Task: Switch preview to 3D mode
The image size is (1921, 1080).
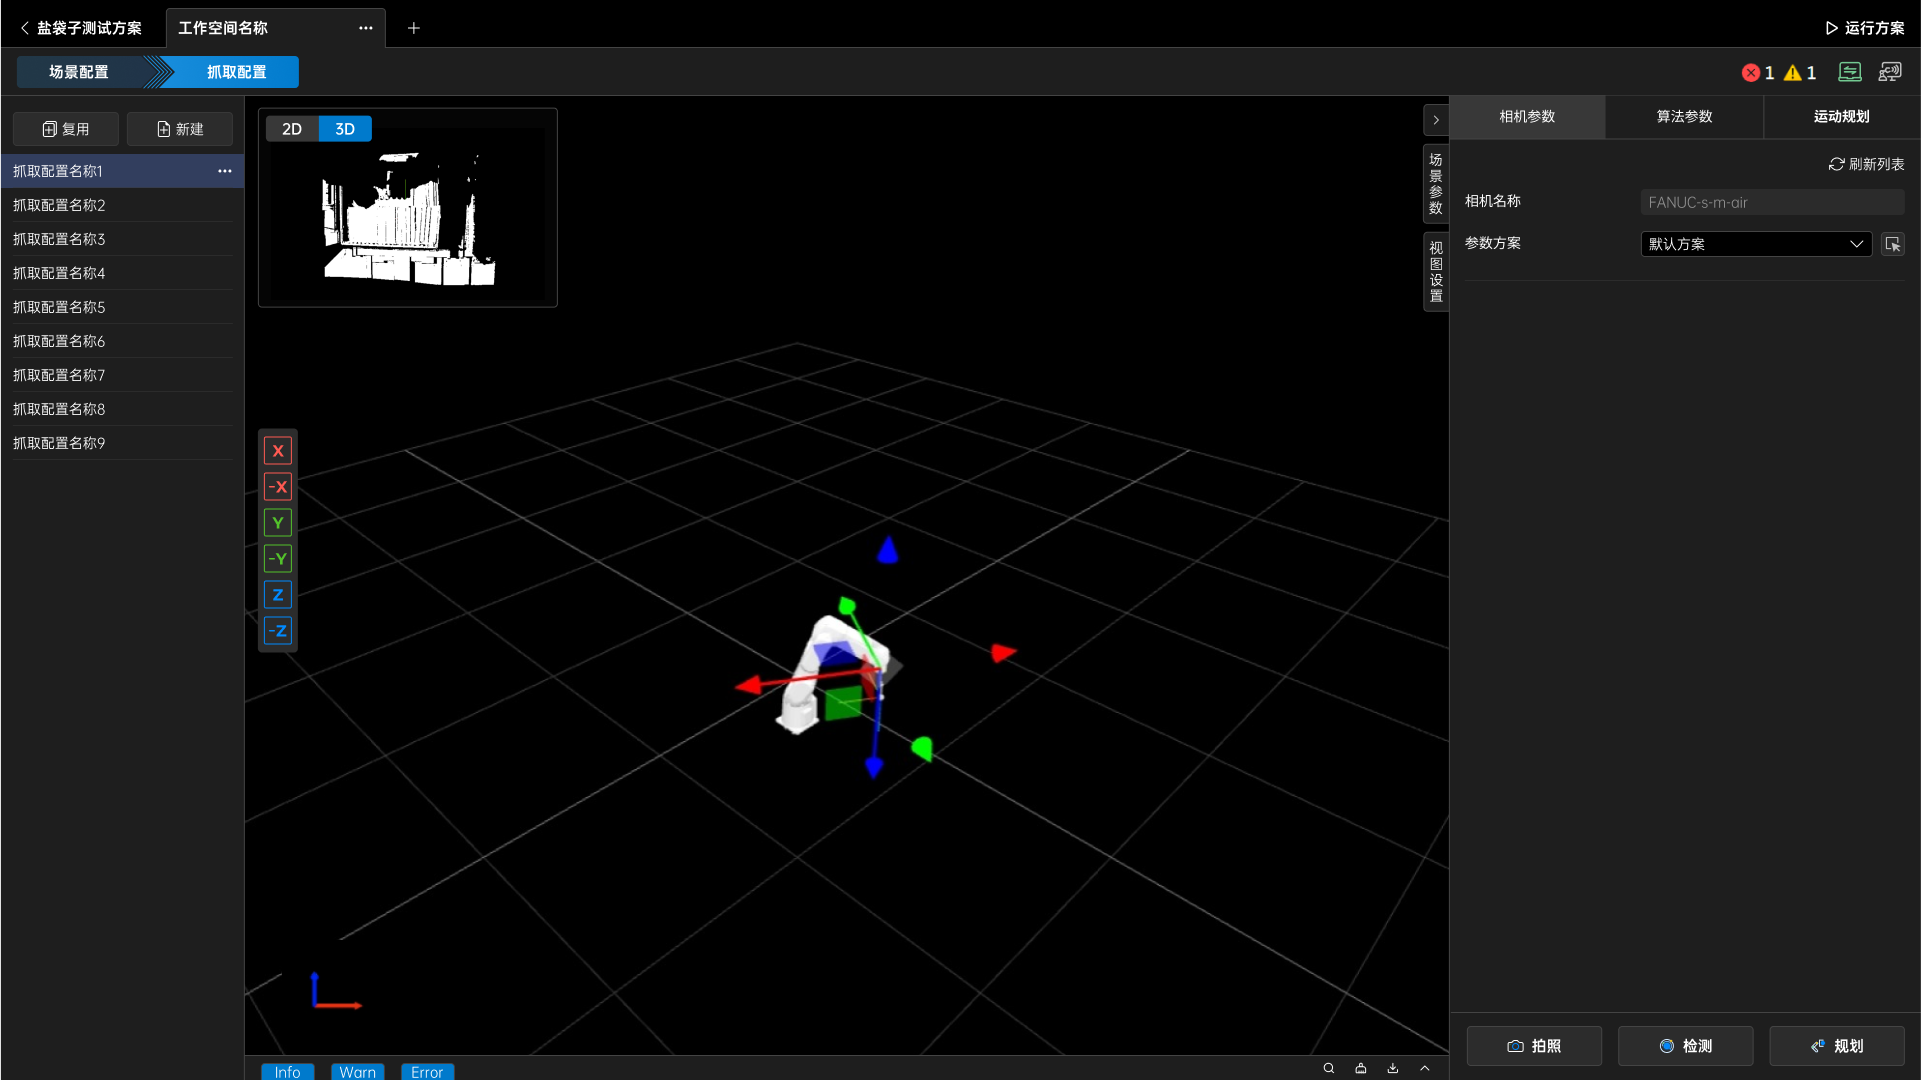Action: pos(345,129)
